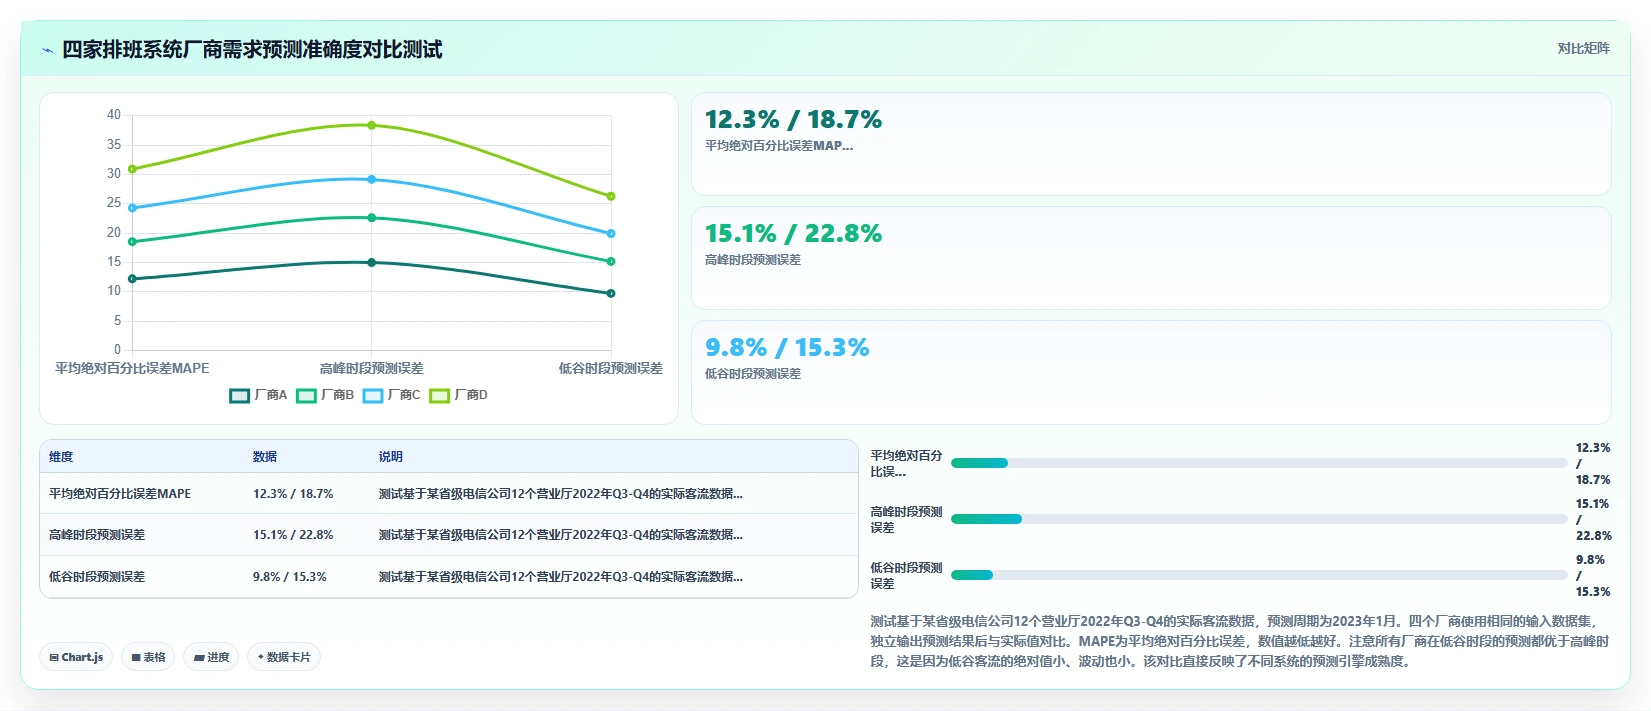Viewport: 1651px width, 711px height.
Task: Click 厂商D legend color box
Action: point(439,396)
